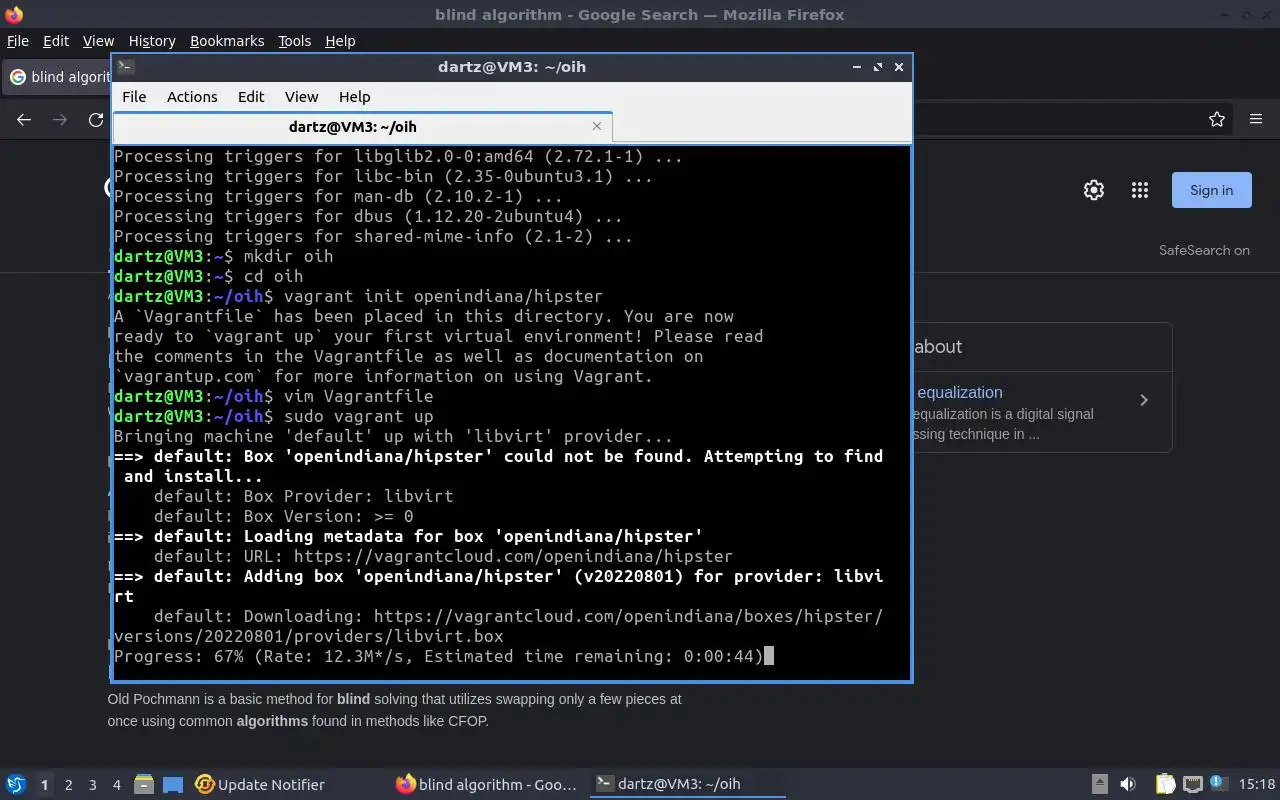Open the terminal Actions menu

(x=192, y=97)
